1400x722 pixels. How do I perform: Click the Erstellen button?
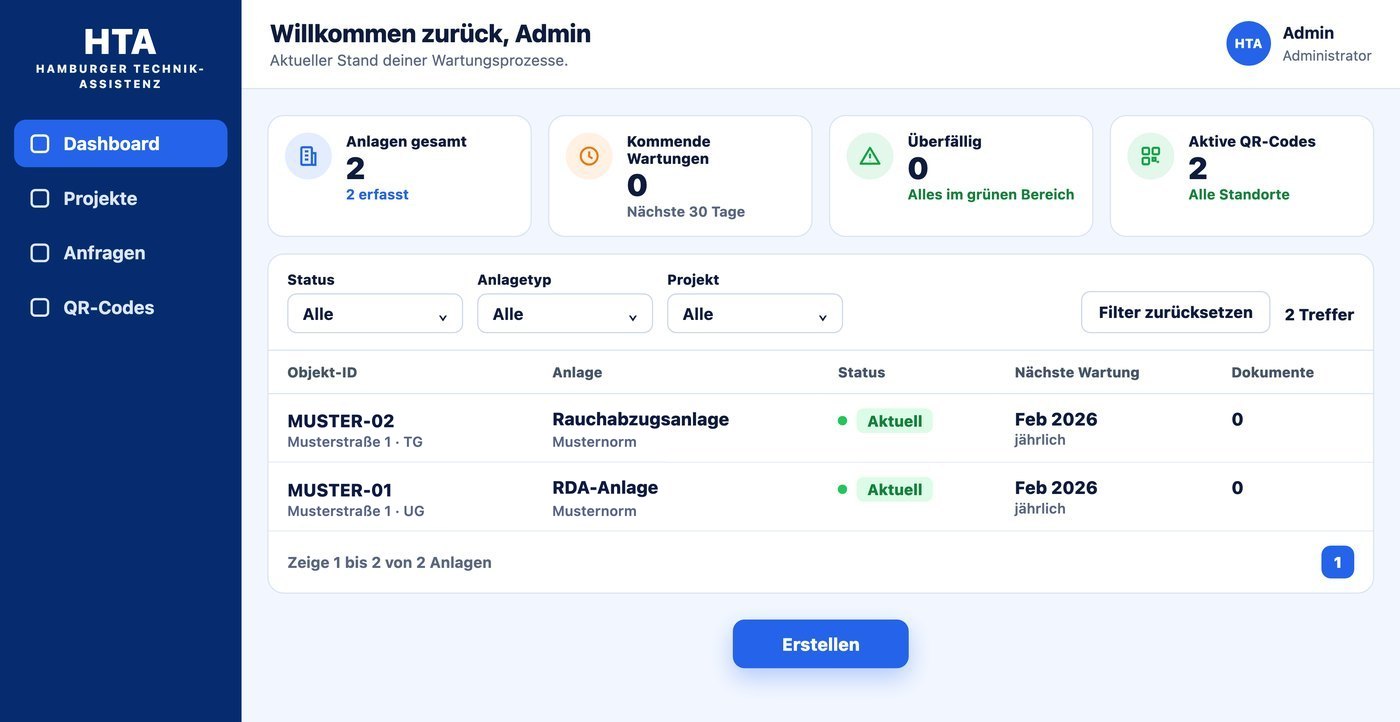pyautogui.click(x=820, y=644)
